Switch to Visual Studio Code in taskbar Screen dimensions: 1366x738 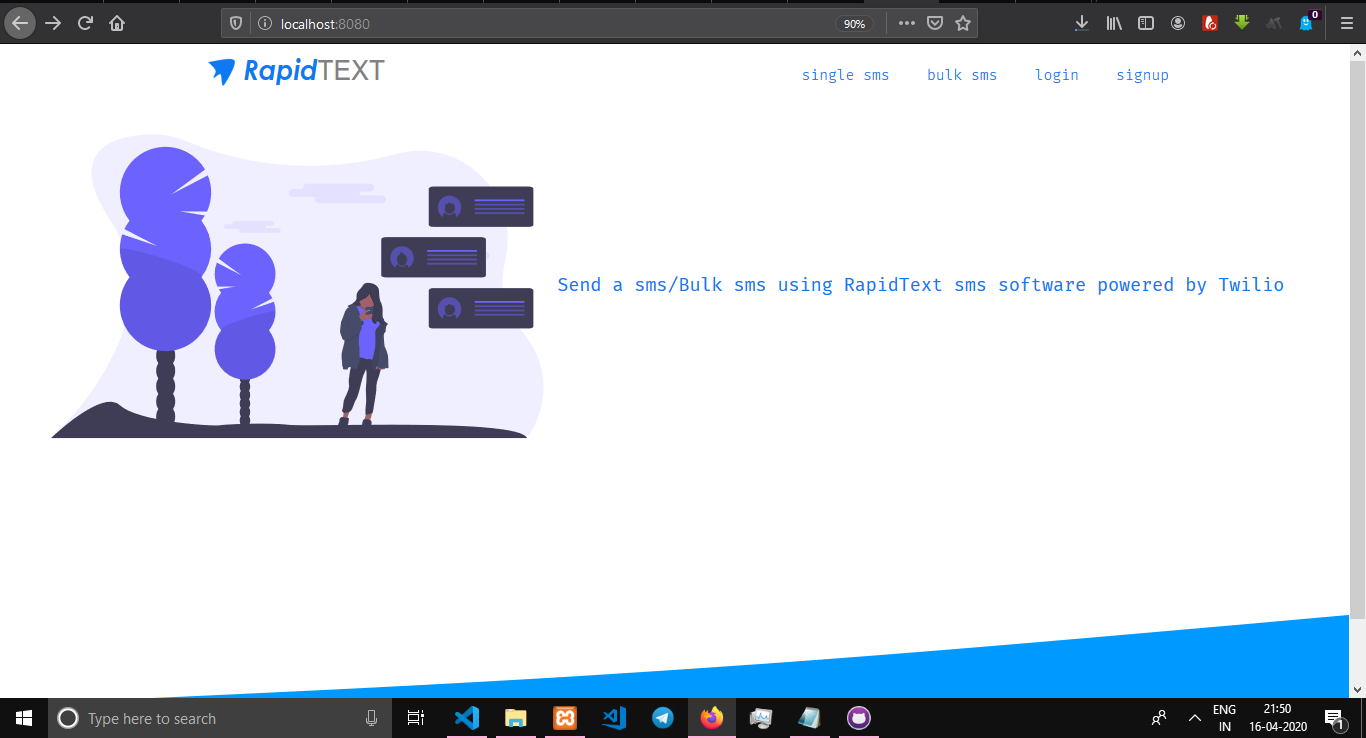467,718
